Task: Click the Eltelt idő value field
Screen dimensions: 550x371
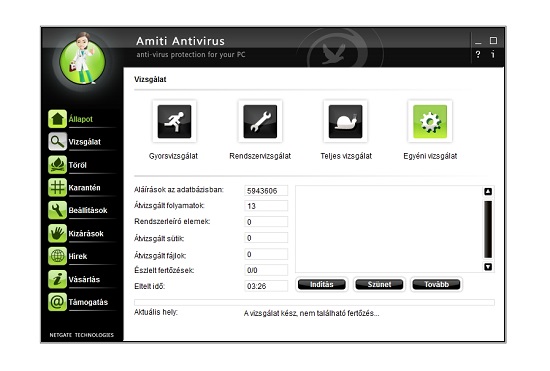Action: pyautogui.click(x=266, y=286)
